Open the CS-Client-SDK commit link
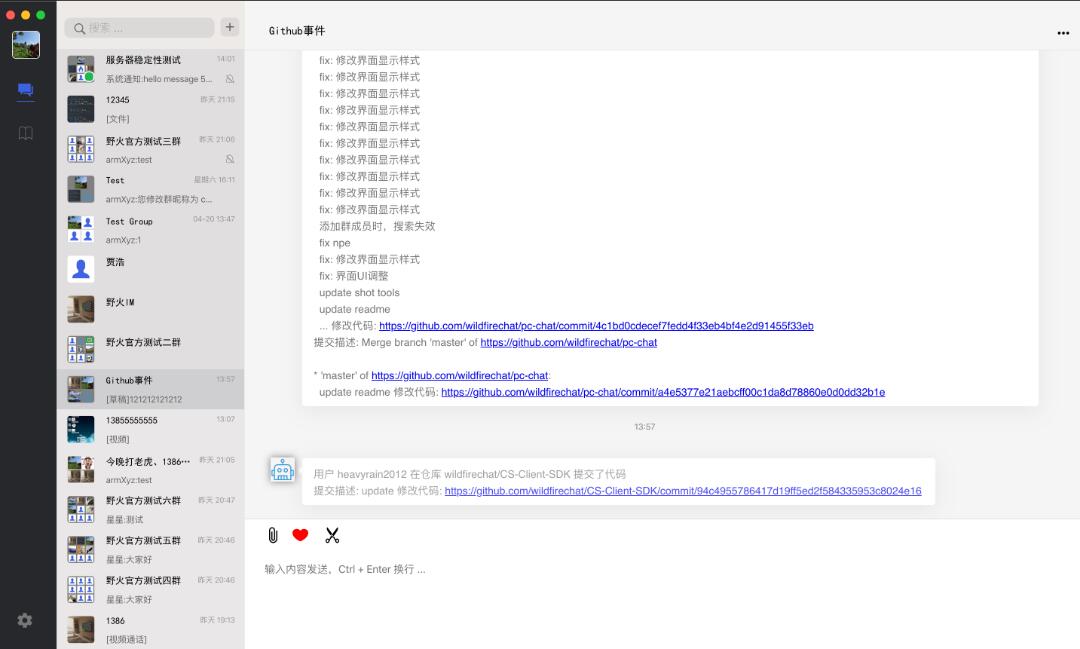1080x649 pixels. click(682, 491)
